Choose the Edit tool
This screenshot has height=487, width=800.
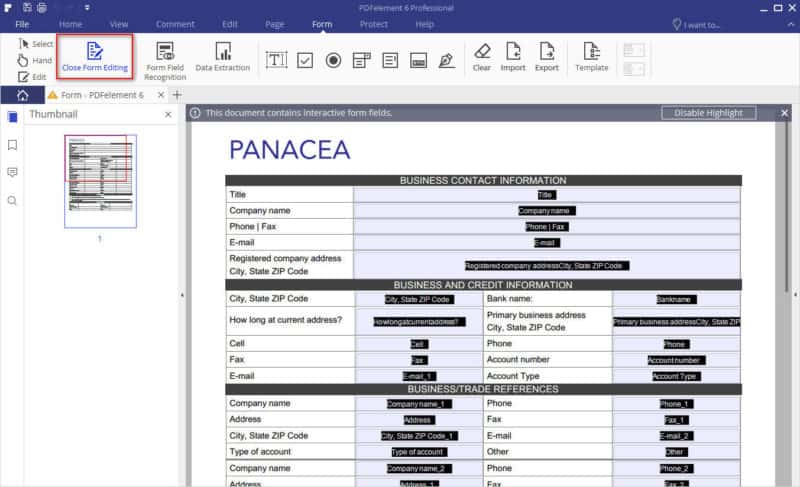[32, 77]
